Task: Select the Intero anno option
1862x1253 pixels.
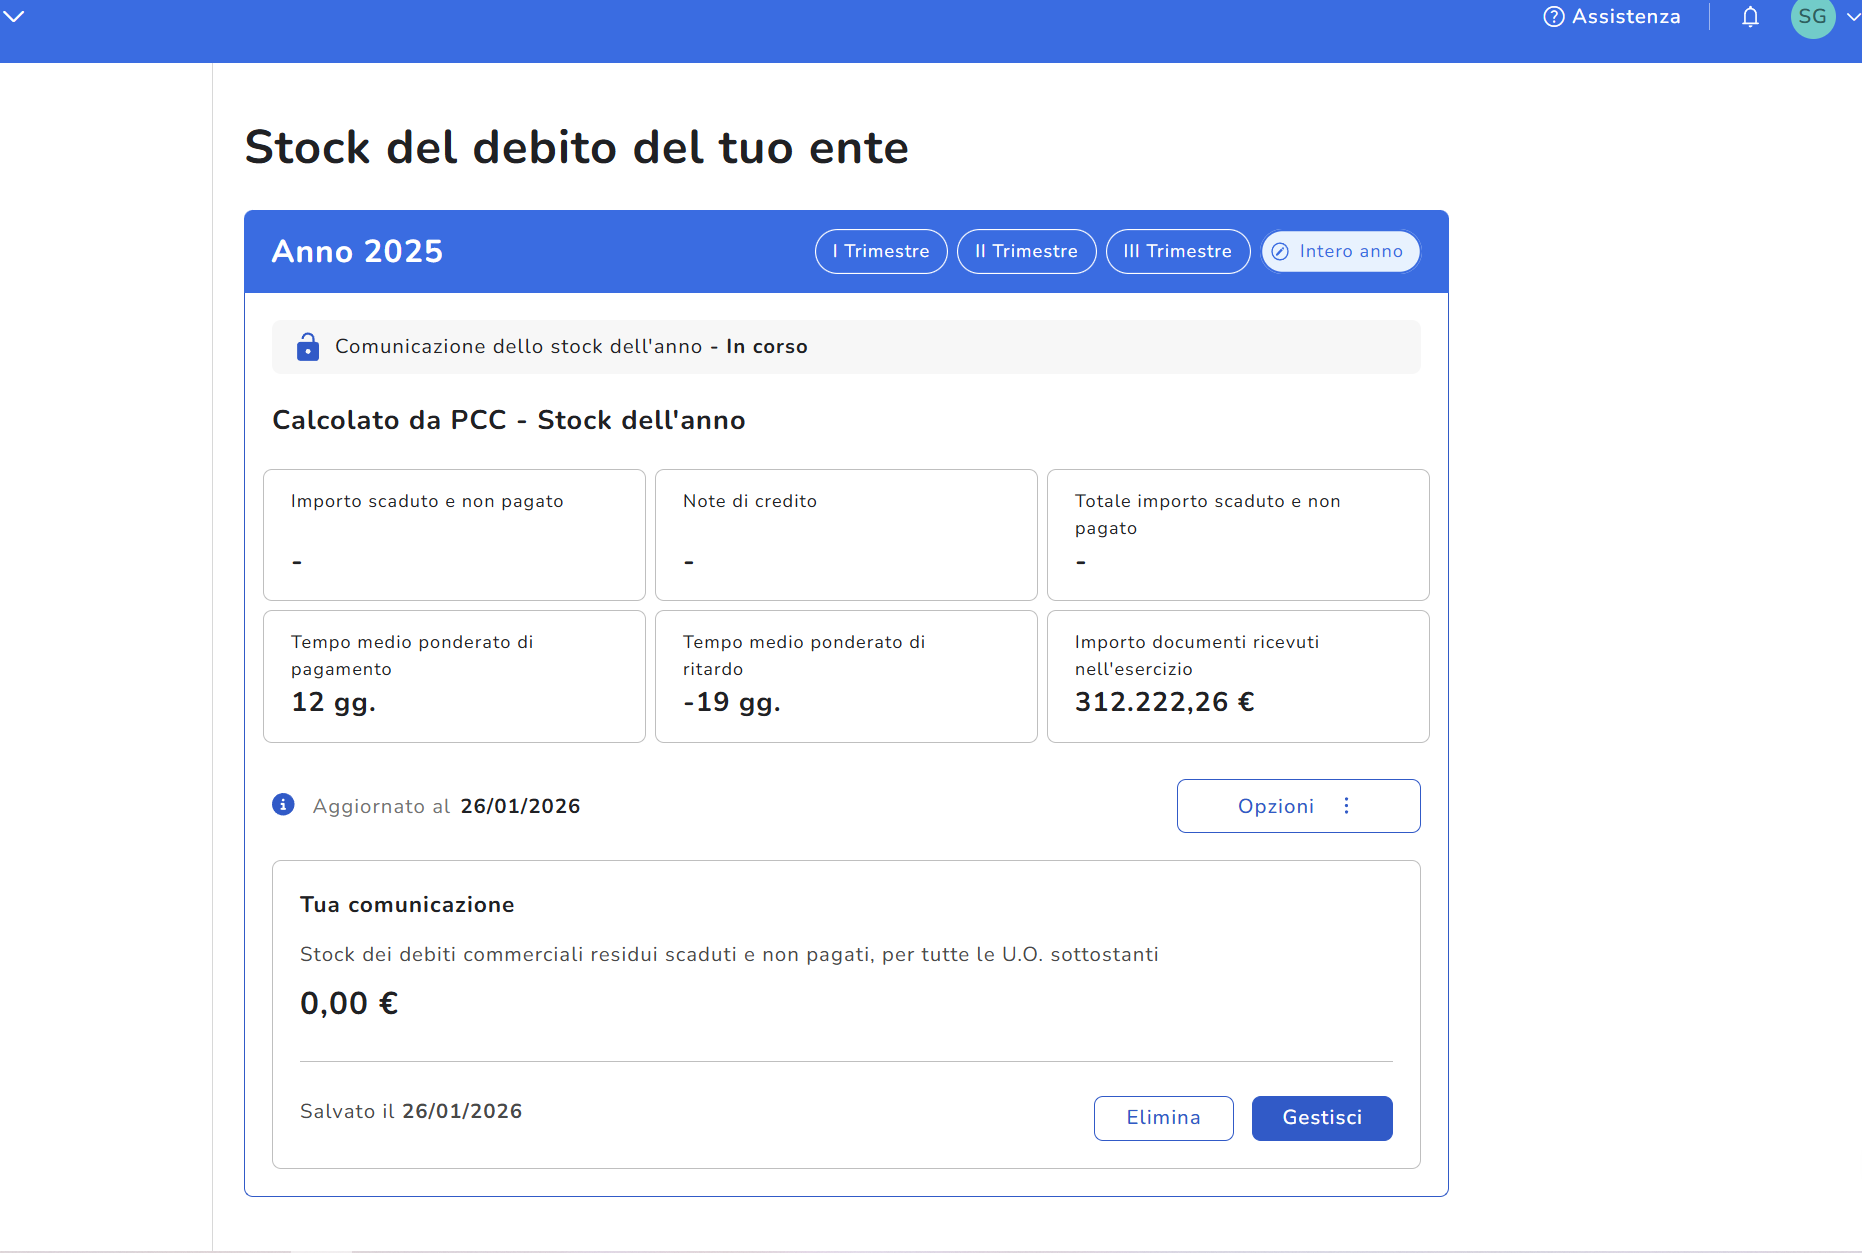Action: [1340, 251]
